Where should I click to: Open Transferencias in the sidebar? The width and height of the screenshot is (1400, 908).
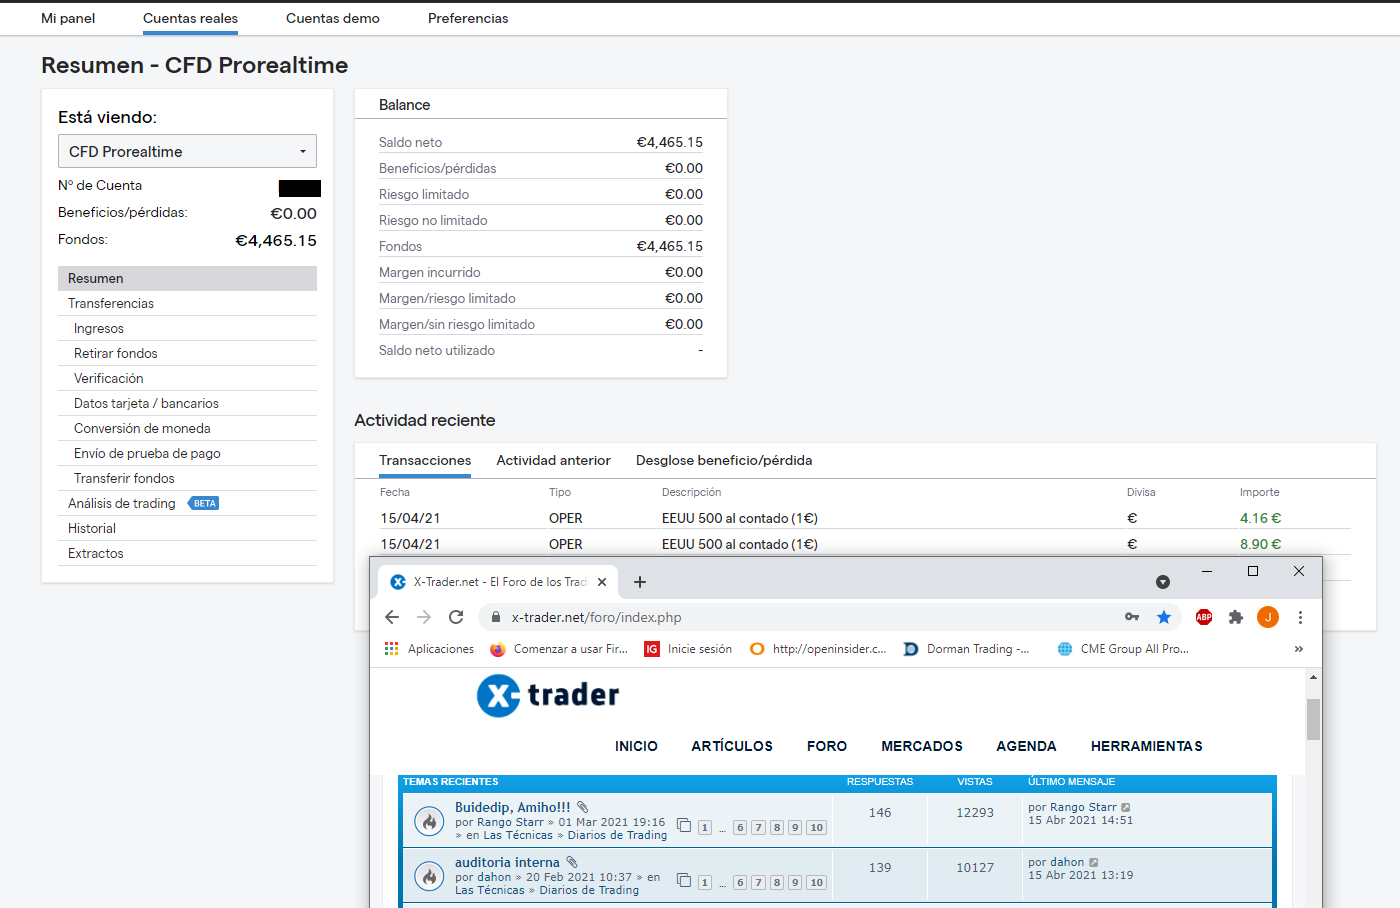pos(187,303)
